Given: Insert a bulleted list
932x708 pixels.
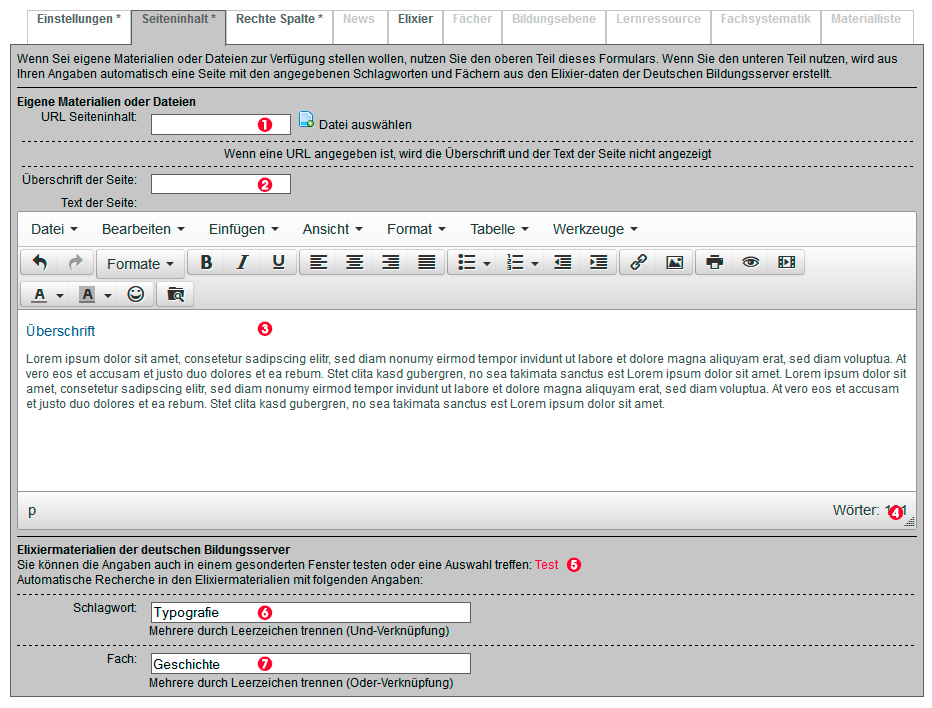Looking at the screenshot, I should click(467, 262).
